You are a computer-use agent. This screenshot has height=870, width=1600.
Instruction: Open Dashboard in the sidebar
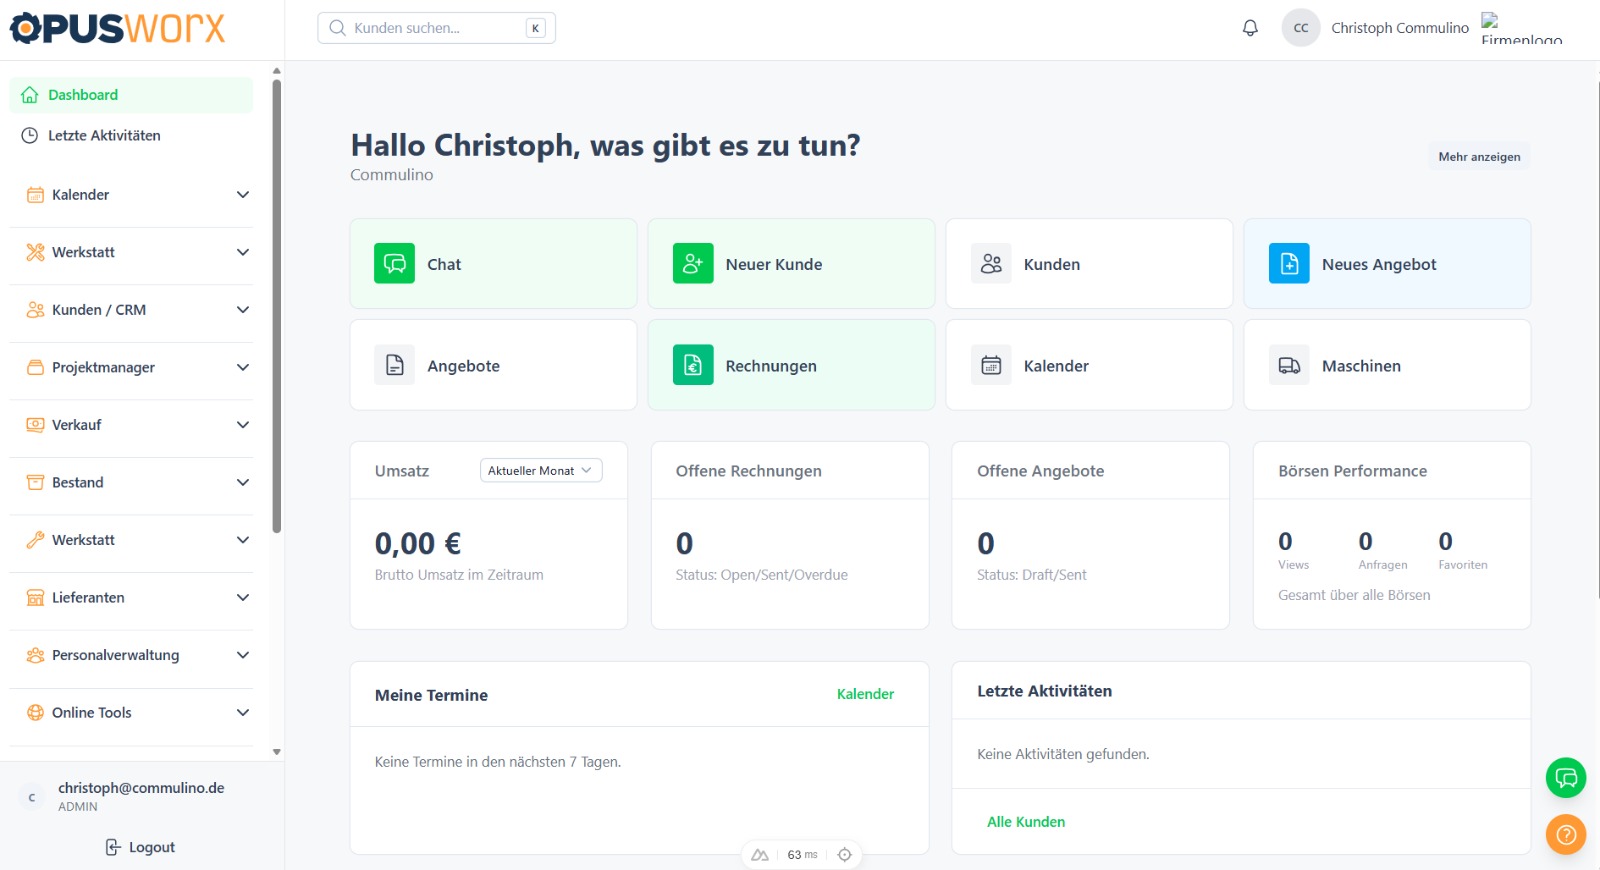click(131, 95)
